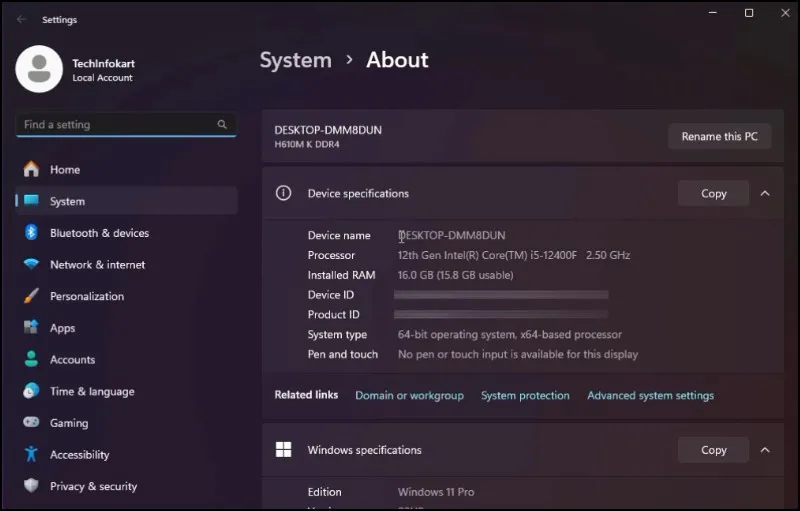Select Apps in the sidebar
Viewport: 800px width, 511px height.
(127, 327)
